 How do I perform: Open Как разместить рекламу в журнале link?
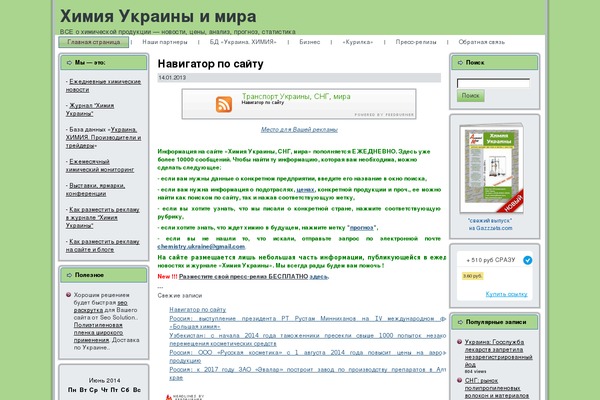click(x=103, y=217)
